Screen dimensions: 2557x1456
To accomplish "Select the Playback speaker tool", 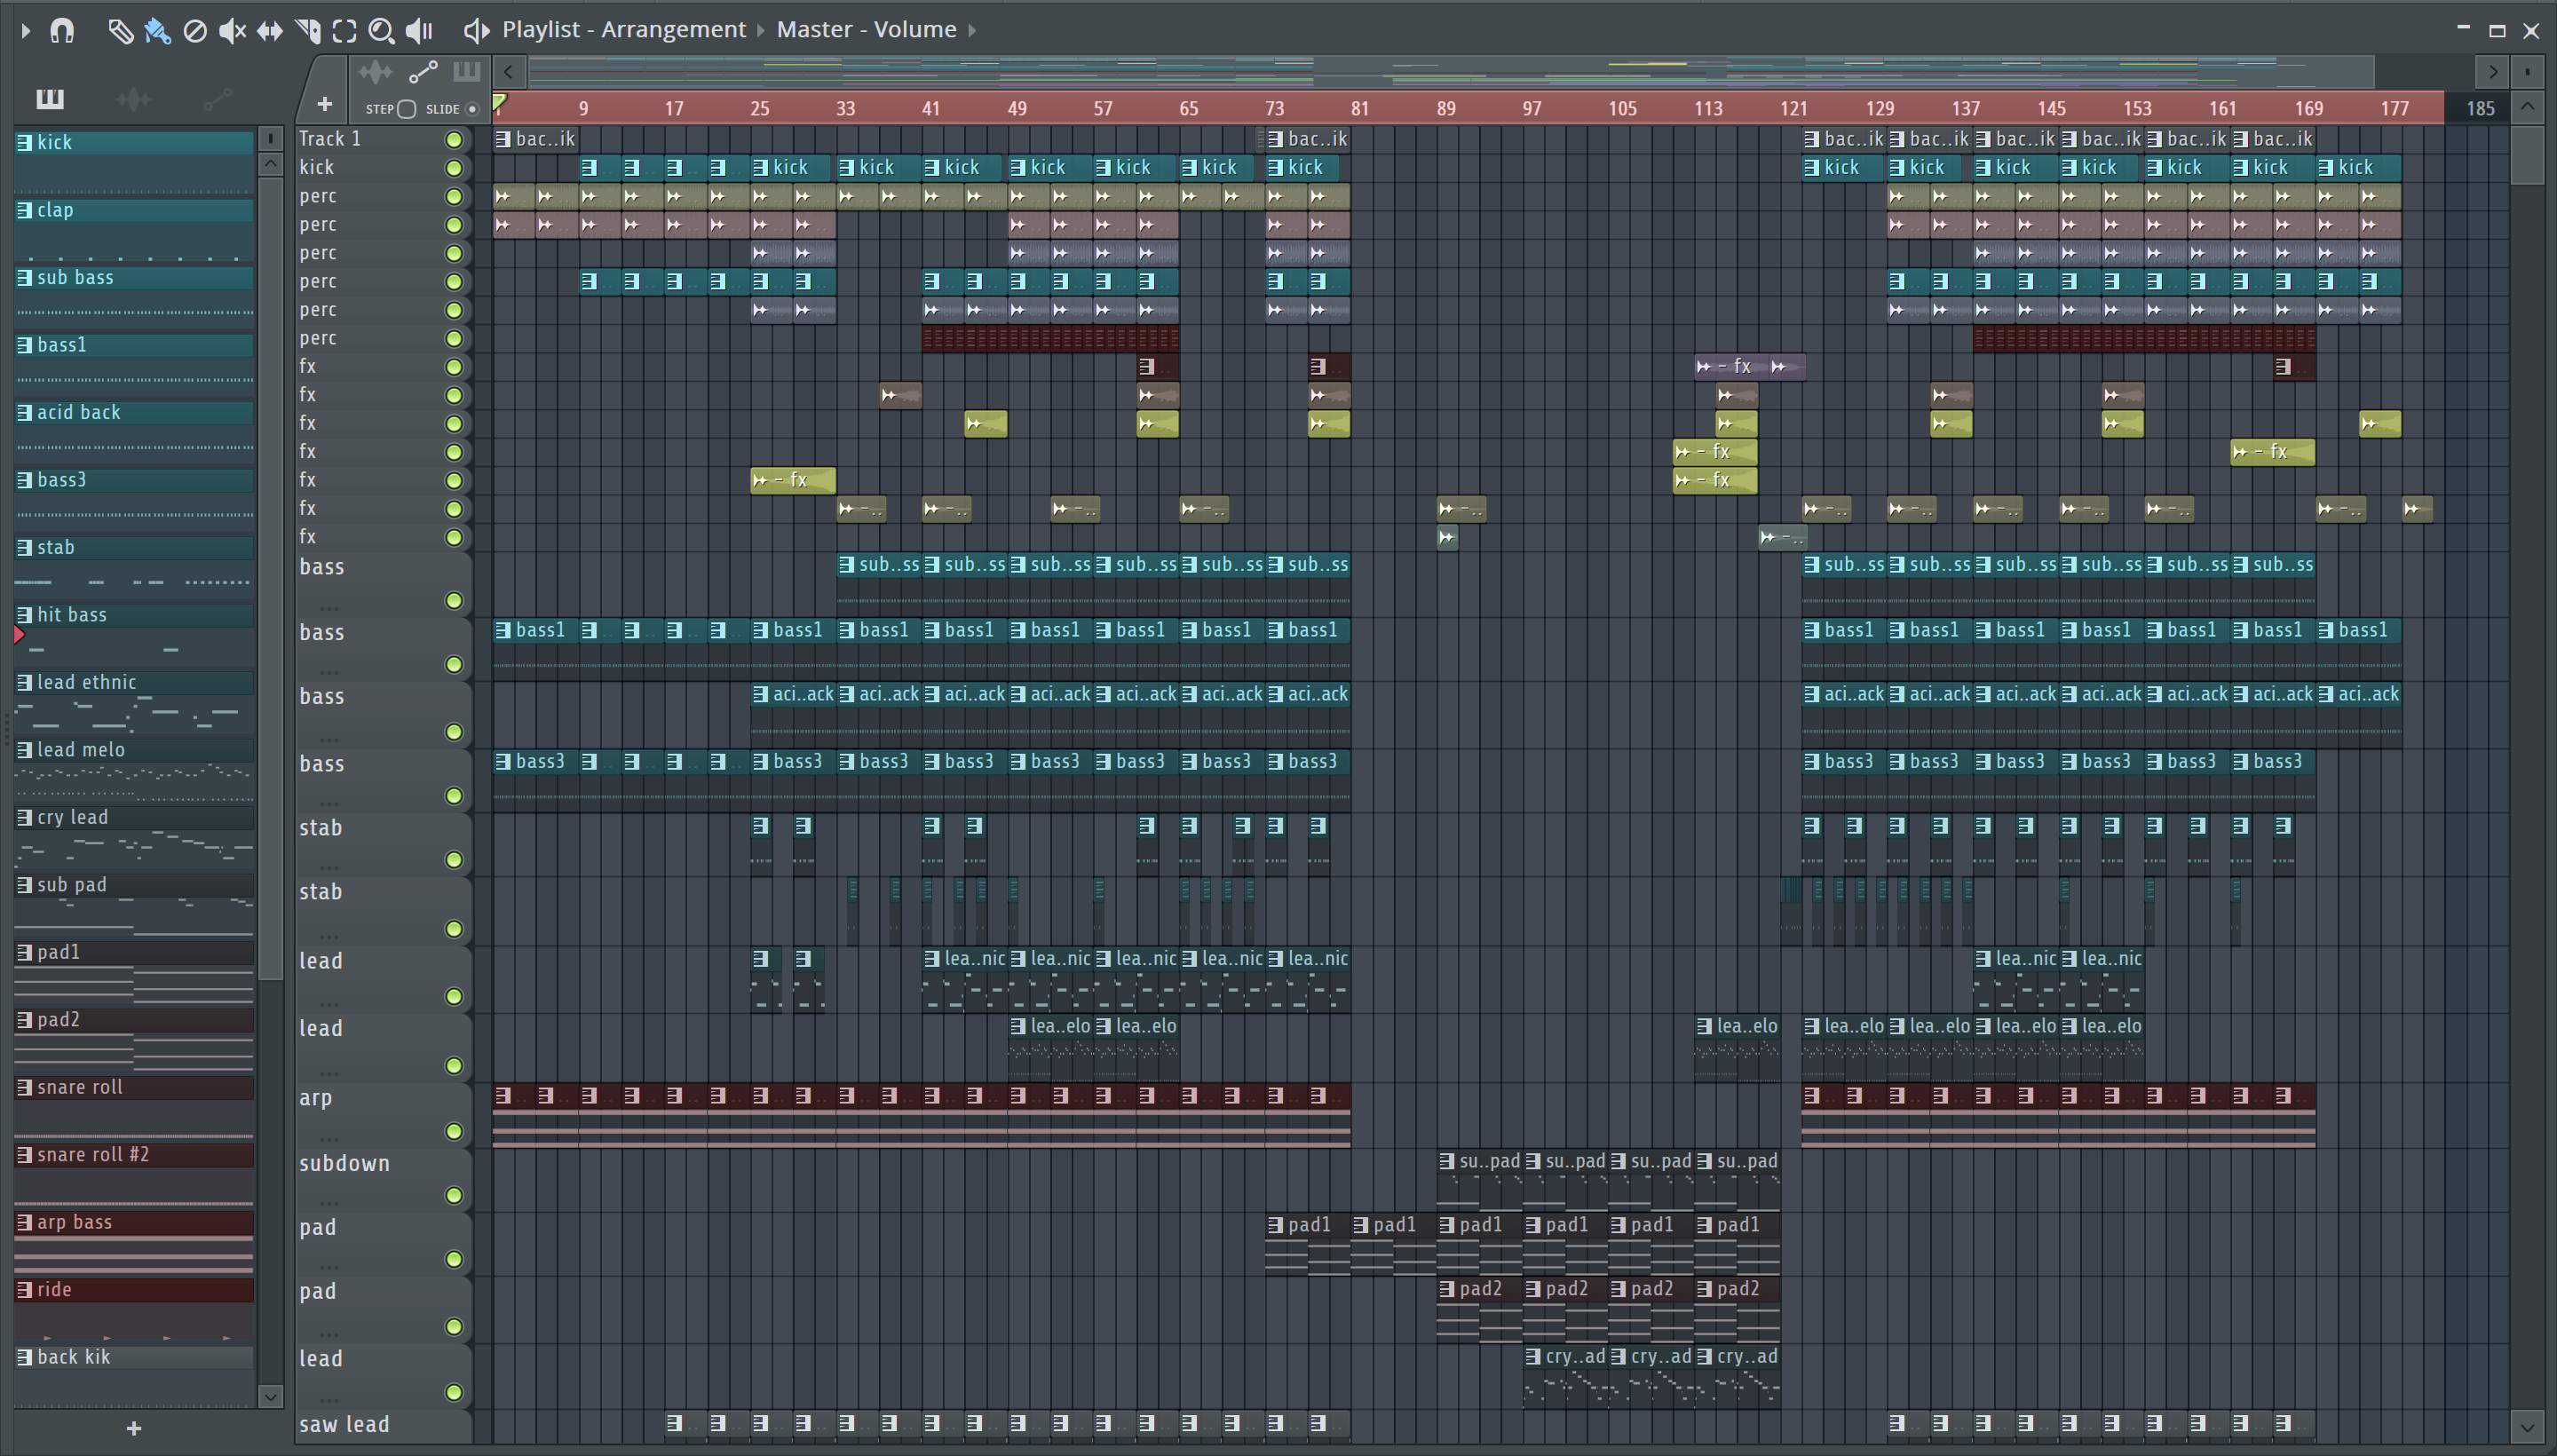I will (419, 31).
